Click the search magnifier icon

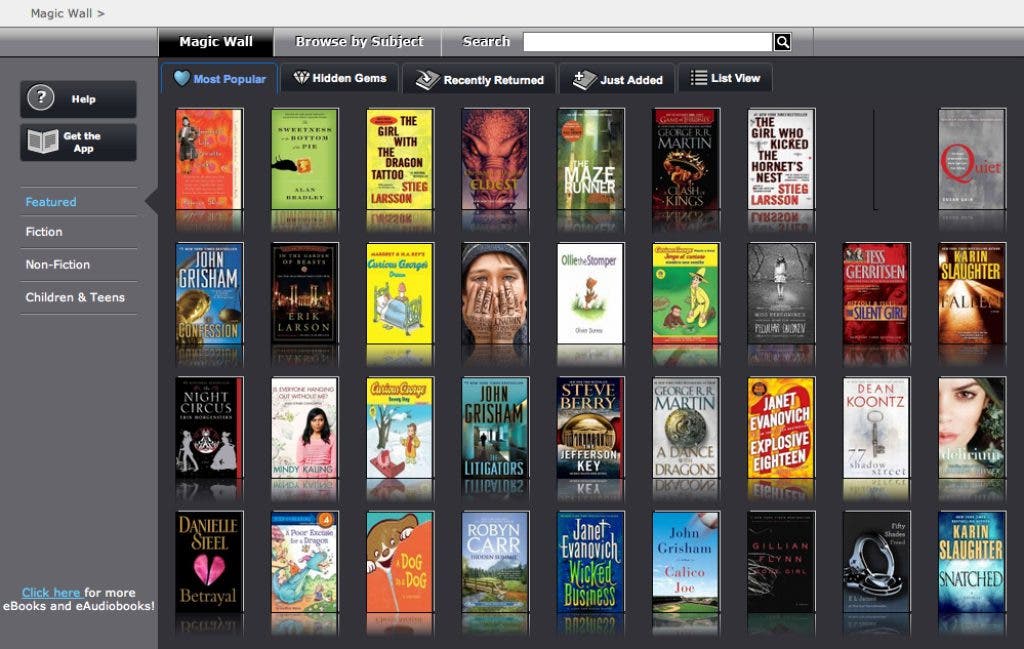click(782, 42)
